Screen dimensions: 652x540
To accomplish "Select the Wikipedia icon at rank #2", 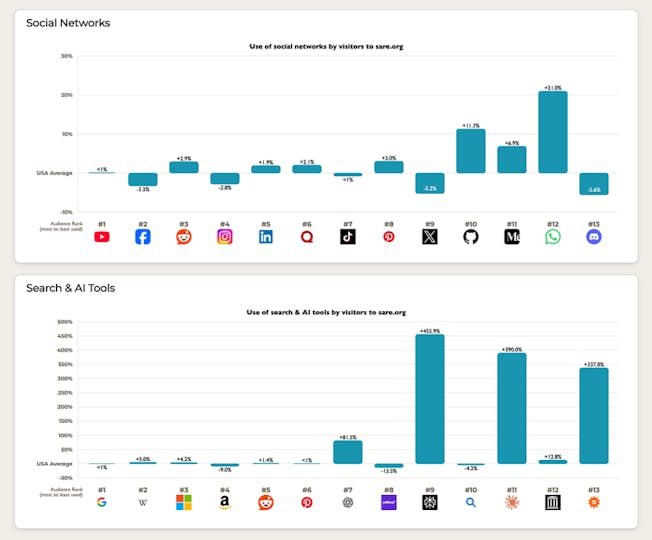I will 143,502.
